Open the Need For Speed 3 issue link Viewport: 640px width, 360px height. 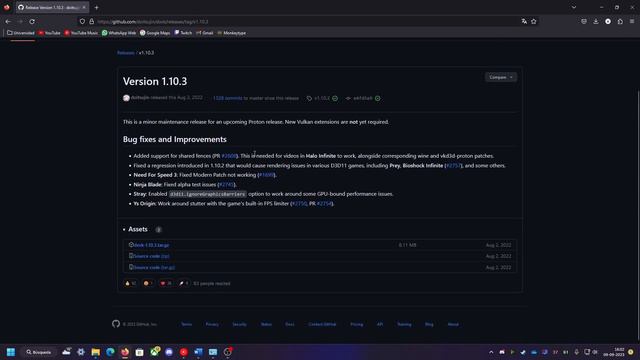click(x=266, y=175)
